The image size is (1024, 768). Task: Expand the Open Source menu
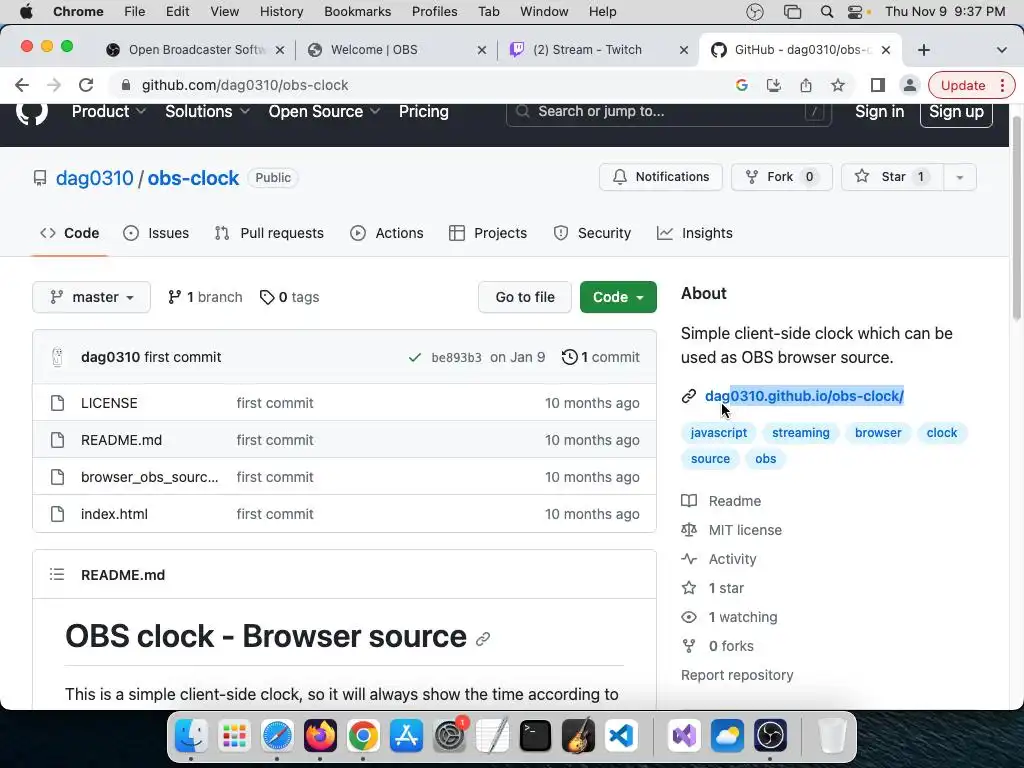324,112
